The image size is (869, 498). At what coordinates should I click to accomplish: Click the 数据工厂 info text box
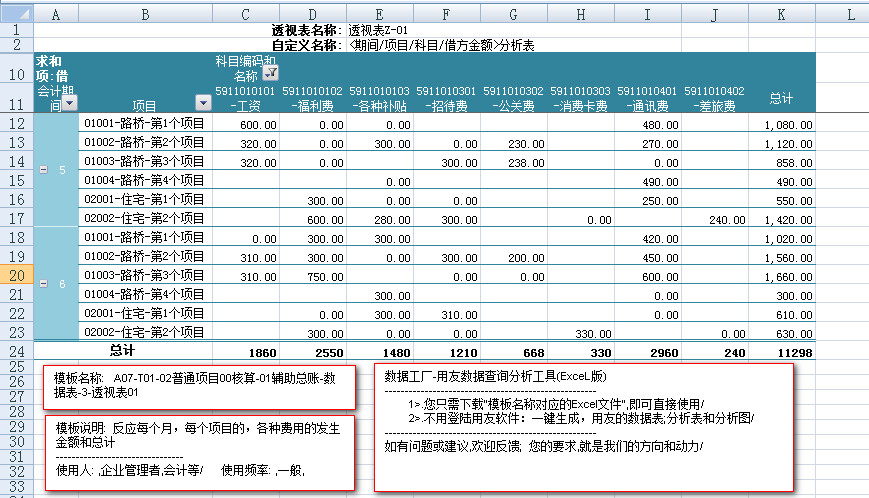[583, 425]
